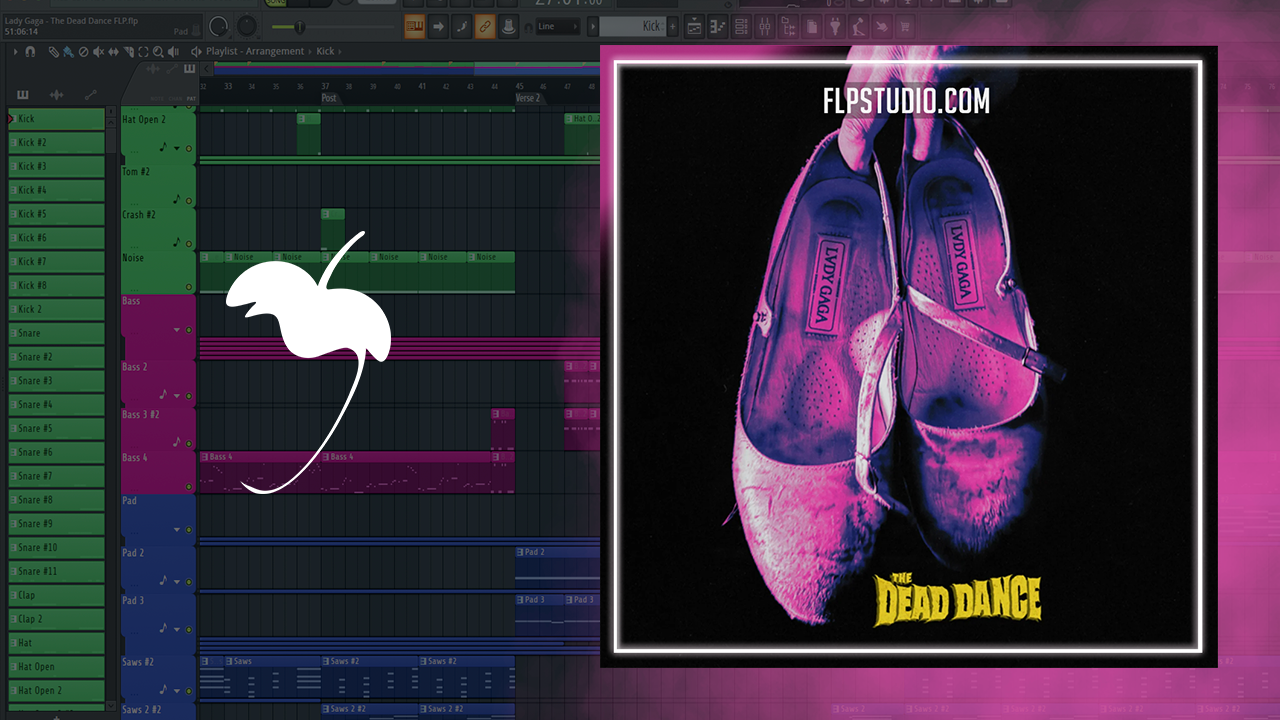
Task: Select the Paint brush tool
Action: pos(68,51)
